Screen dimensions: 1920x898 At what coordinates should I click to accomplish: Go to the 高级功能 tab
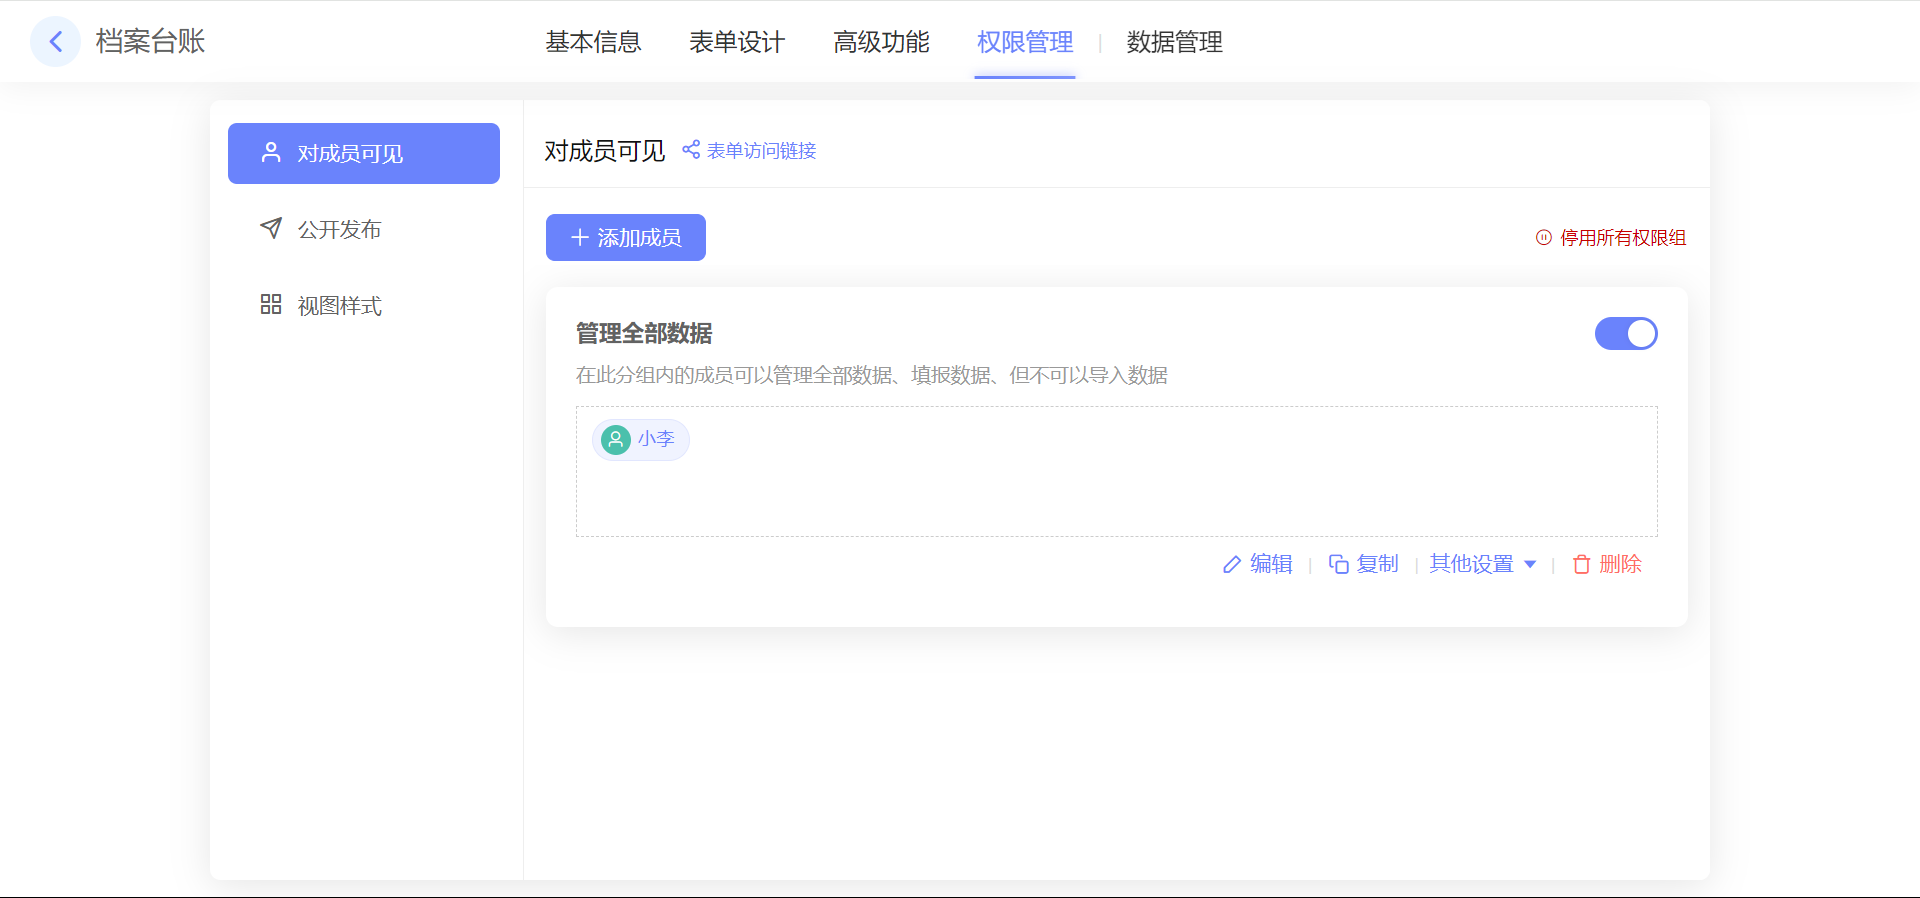click(x=881, y=42)
